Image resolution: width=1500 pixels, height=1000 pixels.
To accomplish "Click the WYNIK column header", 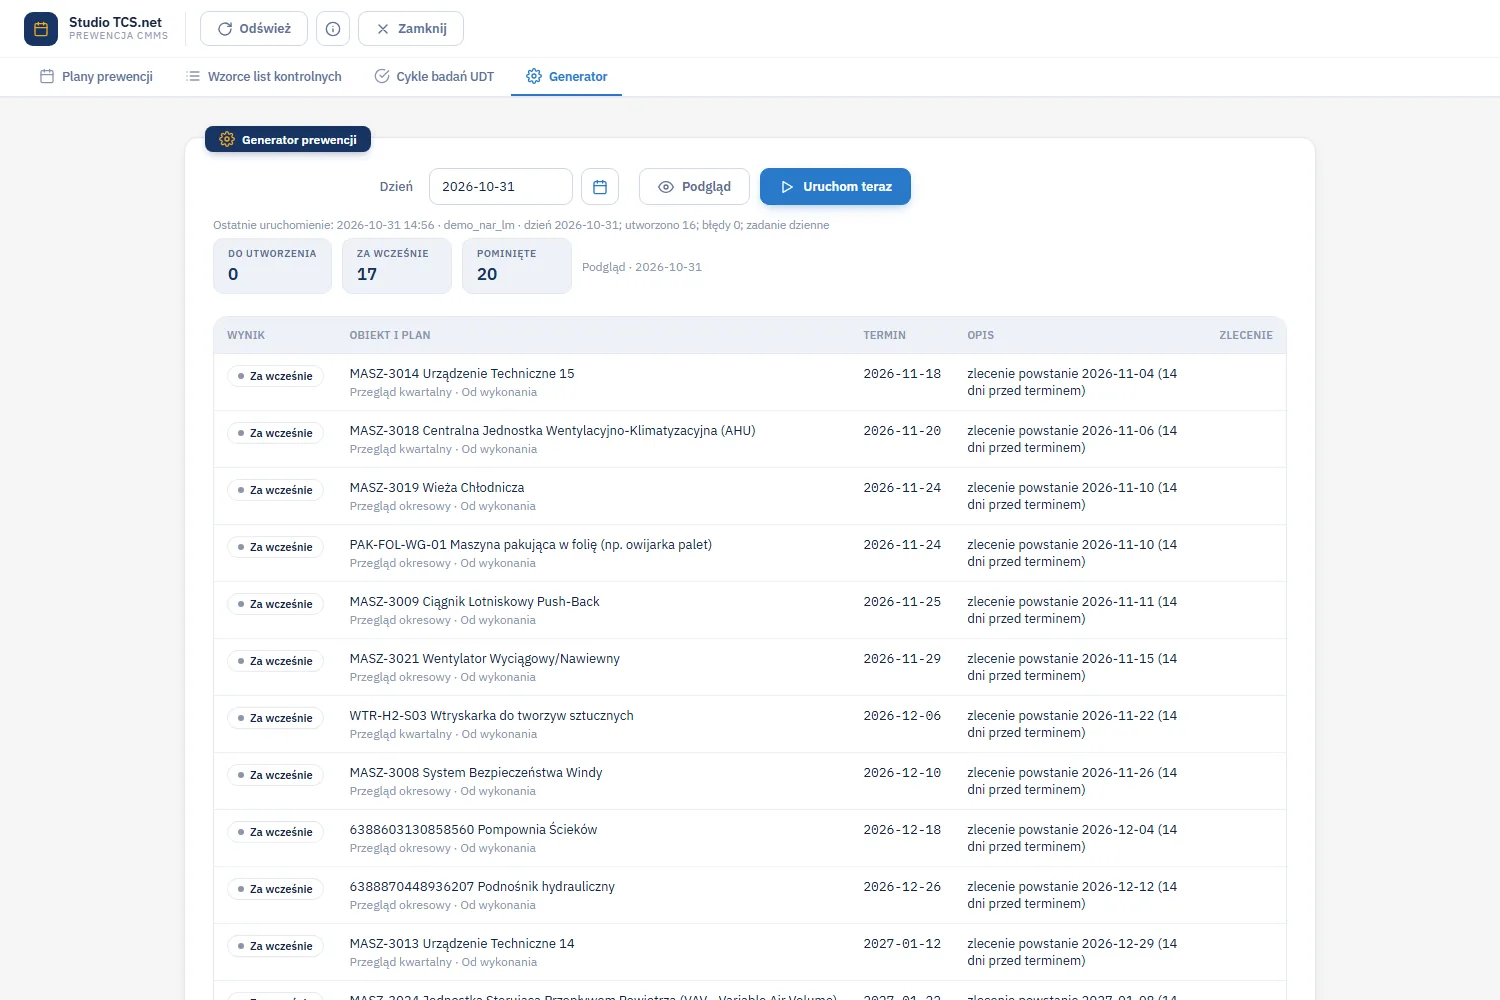I will pyautogui.click(x=246, y=335).
